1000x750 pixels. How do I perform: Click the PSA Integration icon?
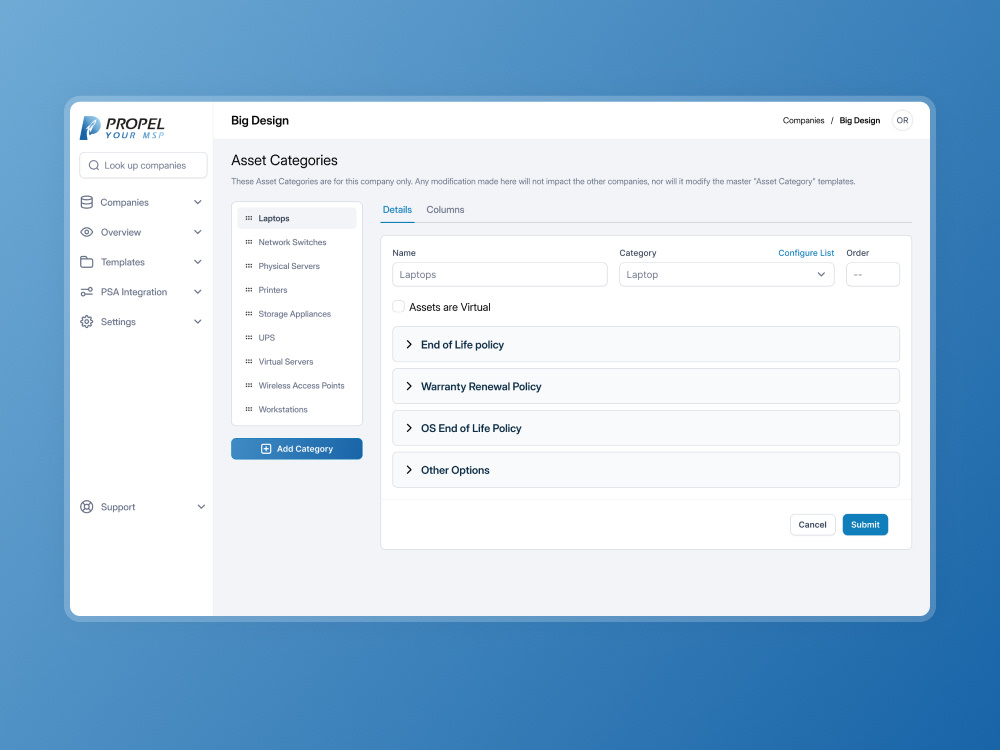(x=87, y=292)
